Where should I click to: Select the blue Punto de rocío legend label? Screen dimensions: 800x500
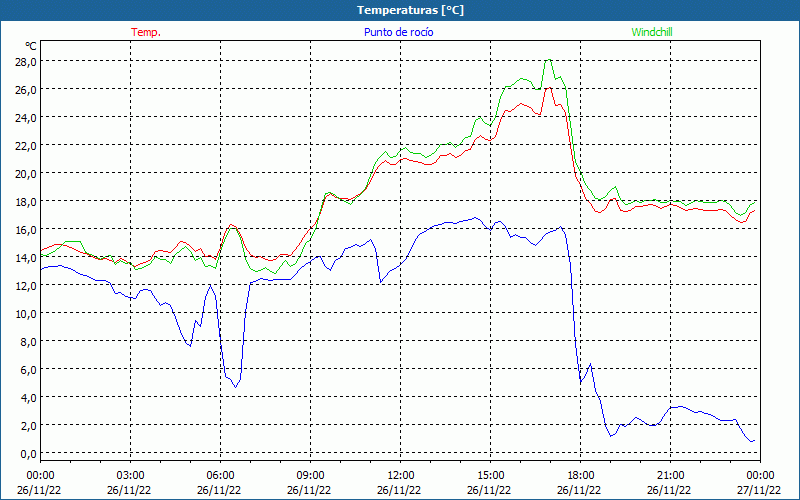point(398,32)
